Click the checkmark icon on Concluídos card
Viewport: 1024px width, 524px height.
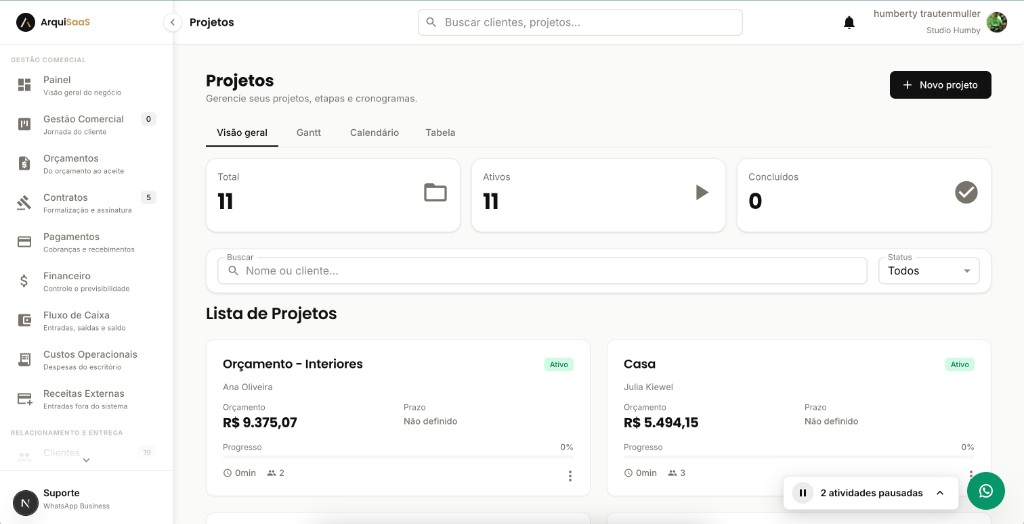click(x=967, y=192)
